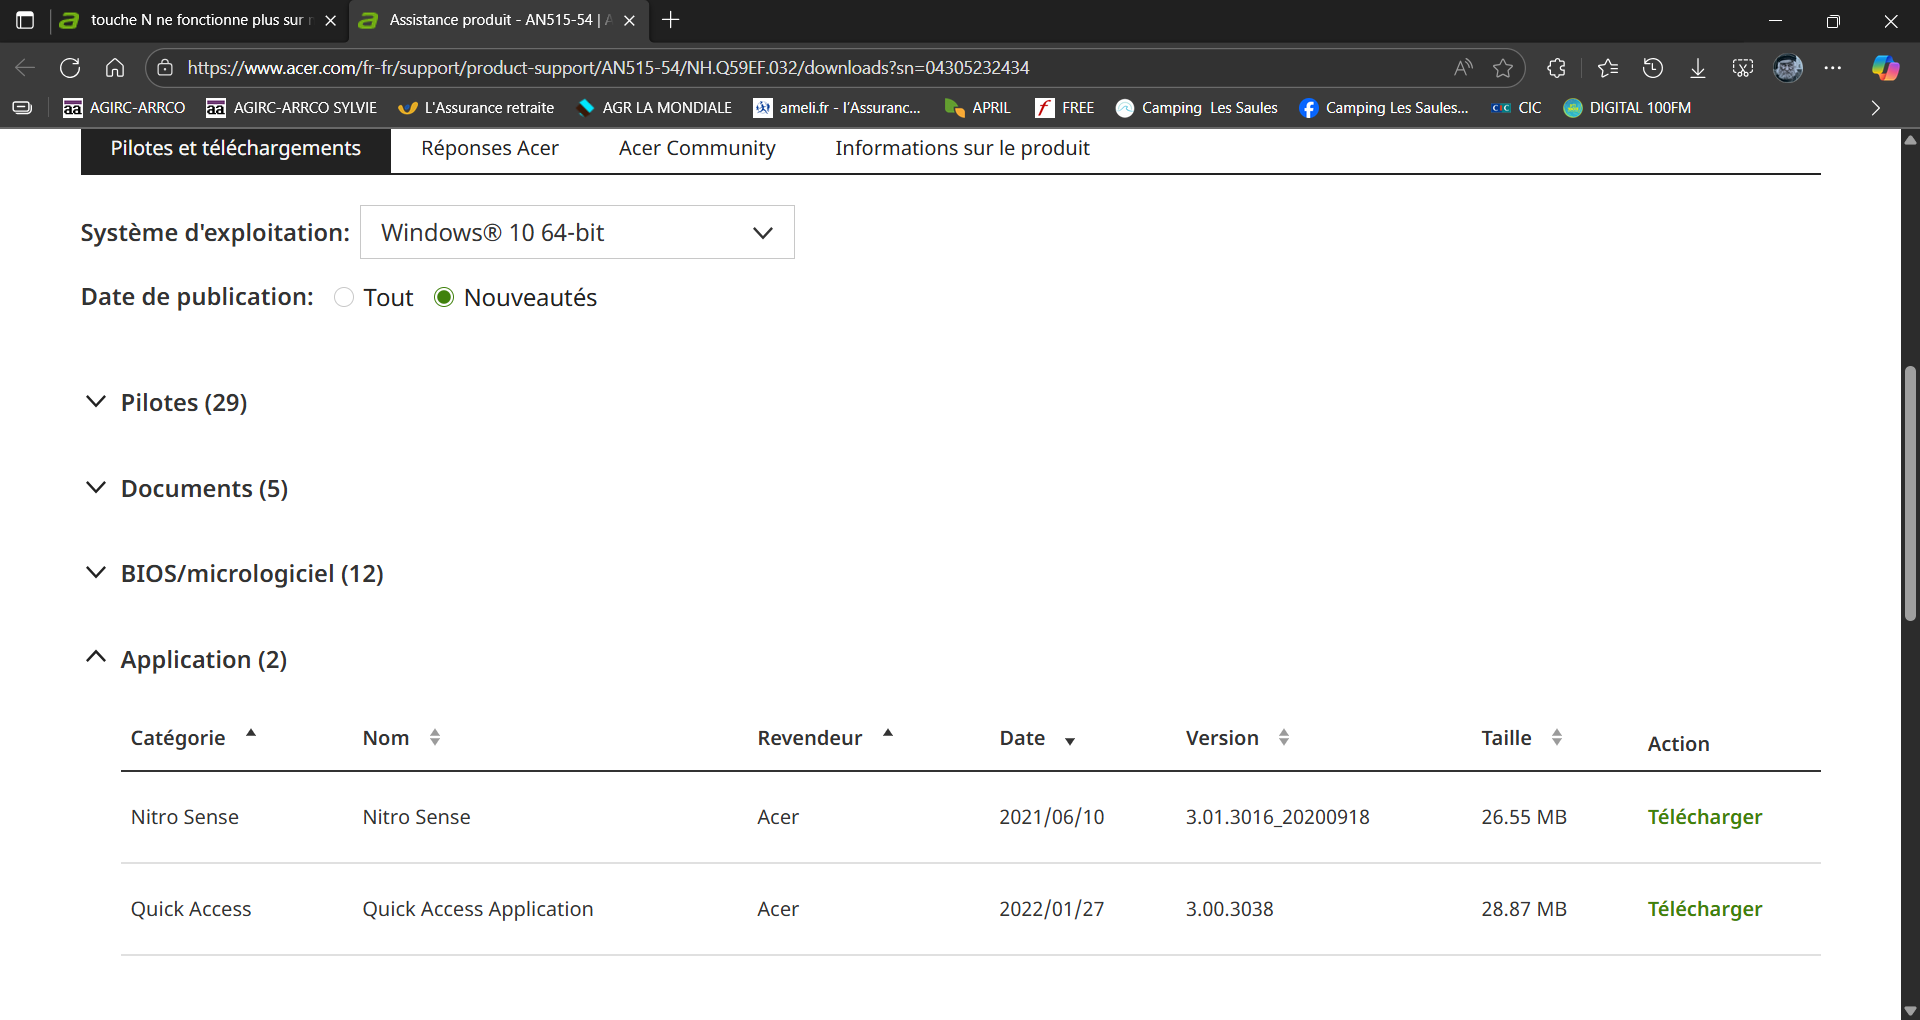Open the user profile avatar
Screen dimensions: 1920x1020
[1788, 68]
